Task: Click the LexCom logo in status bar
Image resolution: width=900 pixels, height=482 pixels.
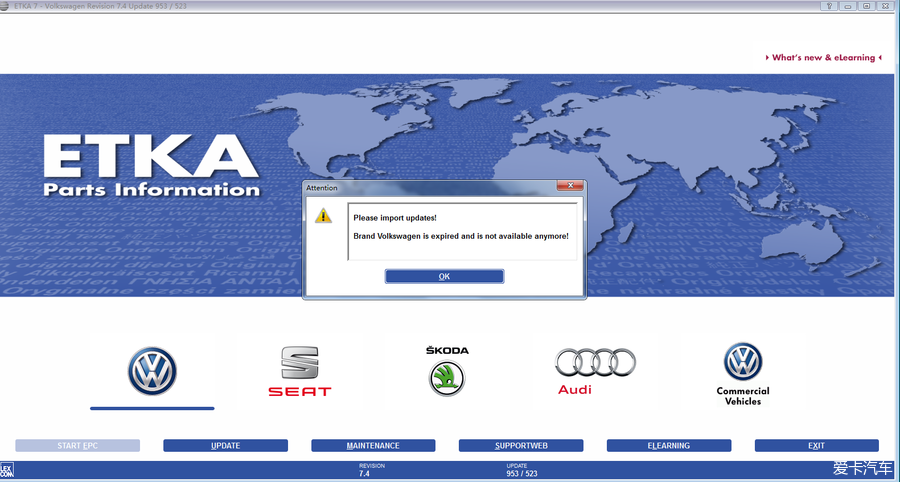Action: pyautogui.click(x=7, y=472)
